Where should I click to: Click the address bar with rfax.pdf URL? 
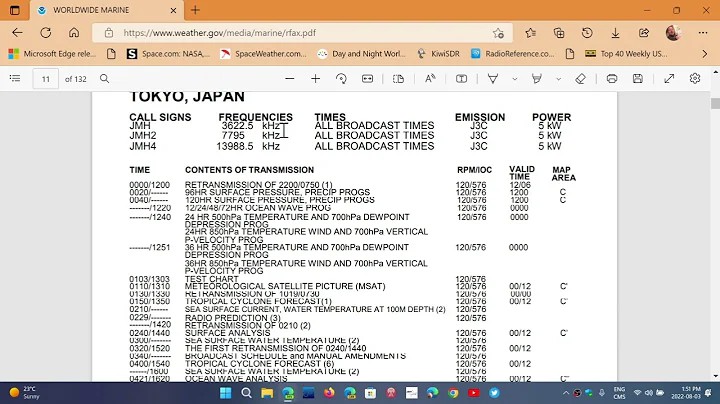(x=303, y=33)
